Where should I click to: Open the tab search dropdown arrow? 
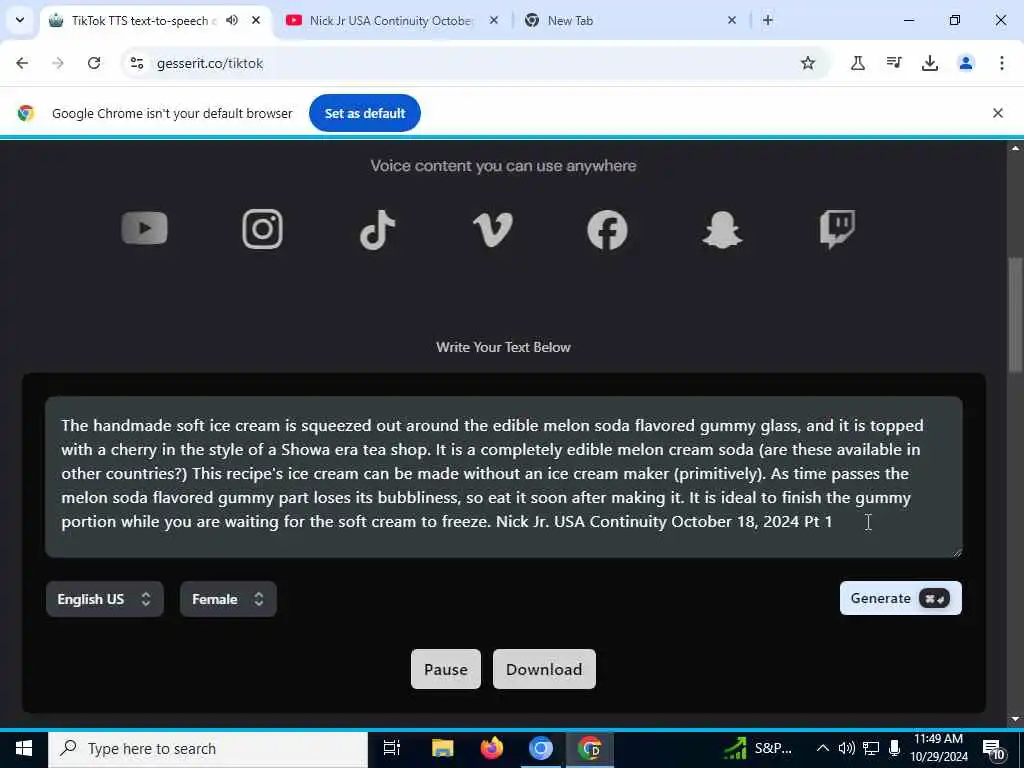click(20, 20)
